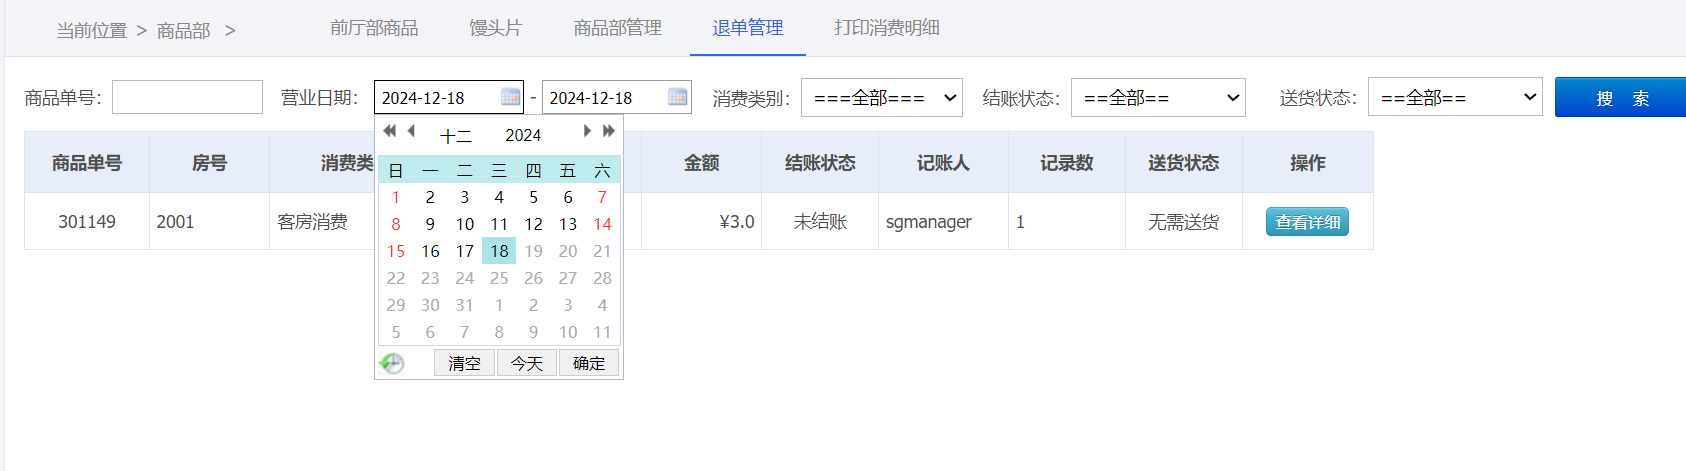This screenshot has height=471, width=1686.
Task: Select highlighted day 18 in calendar
Action: click(499, 251)
